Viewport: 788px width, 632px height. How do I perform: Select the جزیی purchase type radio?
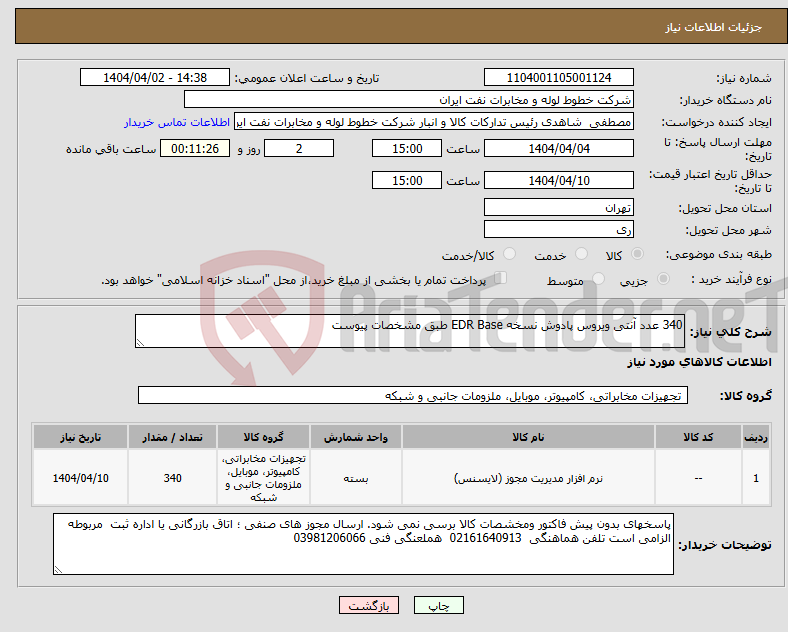point(663,278)
